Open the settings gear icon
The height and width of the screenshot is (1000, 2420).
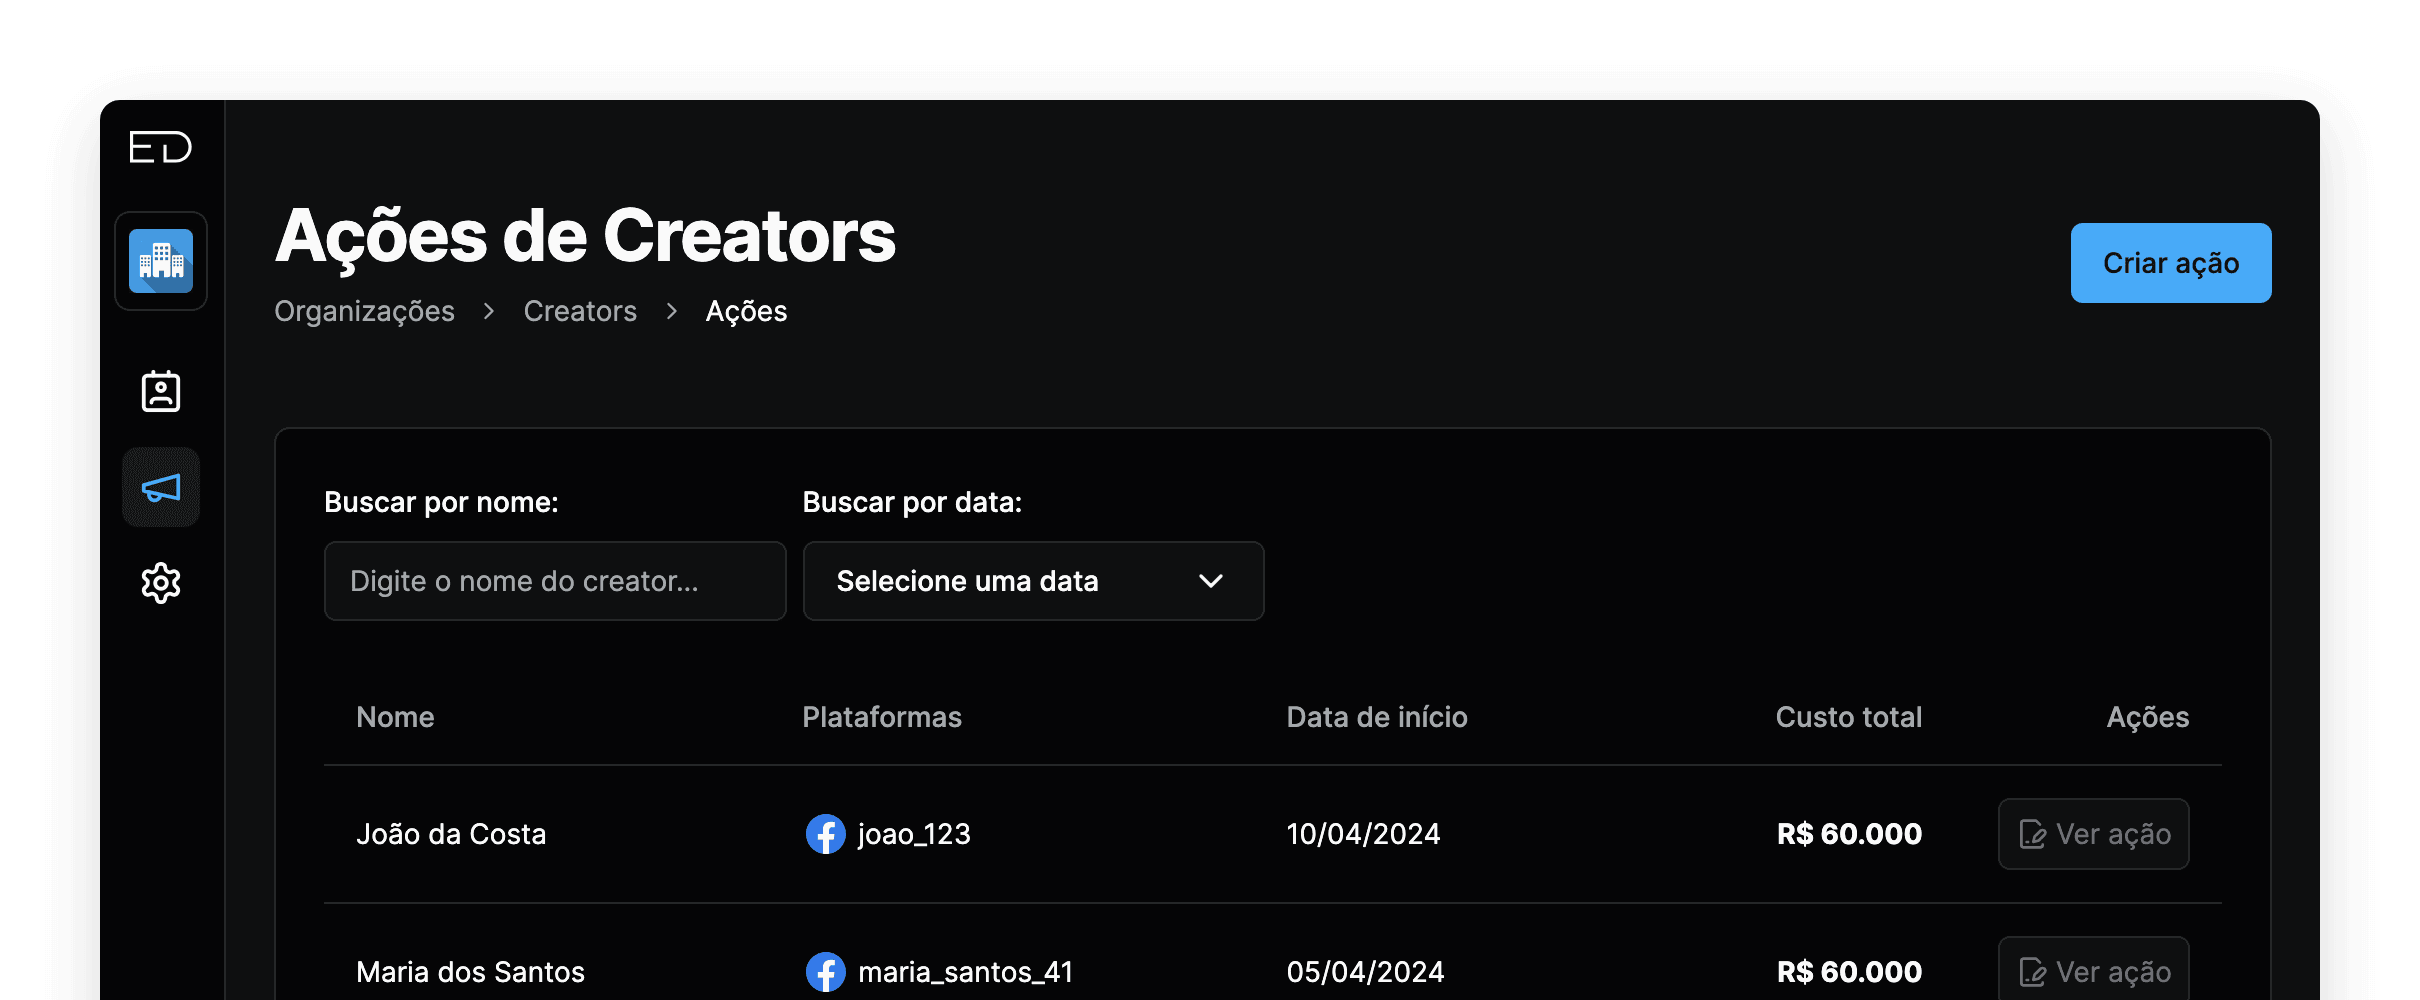pos(160,583)
